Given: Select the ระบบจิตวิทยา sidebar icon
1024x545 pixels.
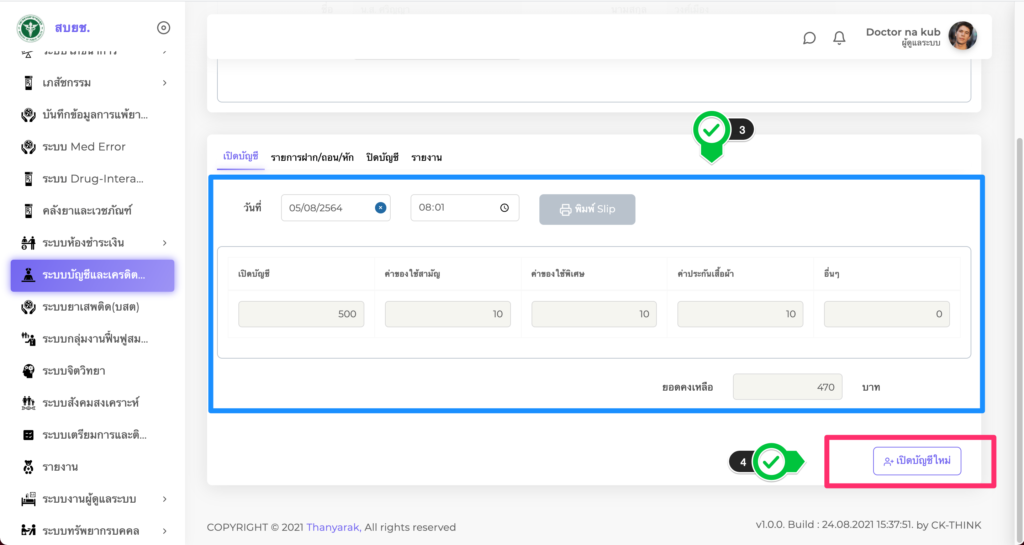Looking at the screenshot, I should click(x=28, y=371).
